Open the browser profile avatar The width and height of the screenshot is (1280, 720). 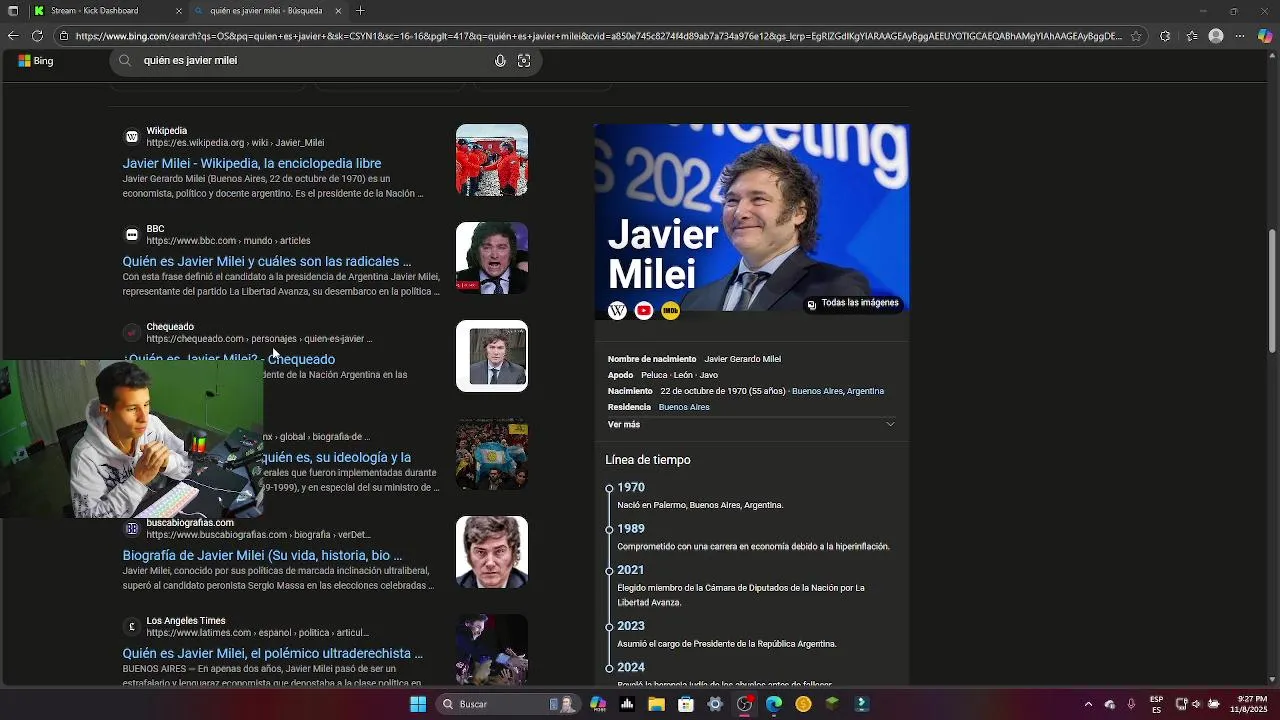1216,36
